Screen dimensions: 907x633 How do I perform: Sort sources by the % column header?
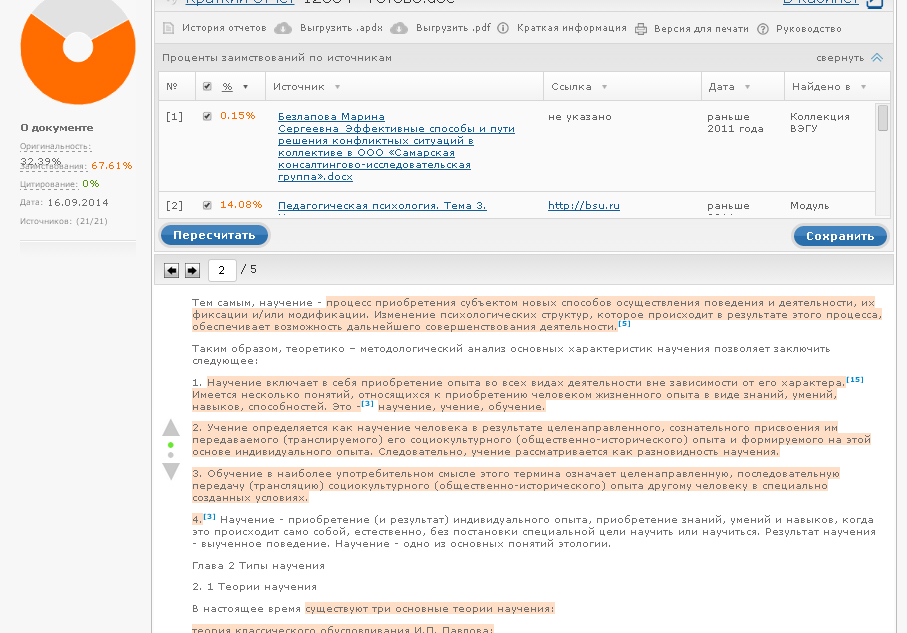coord(227,87)
